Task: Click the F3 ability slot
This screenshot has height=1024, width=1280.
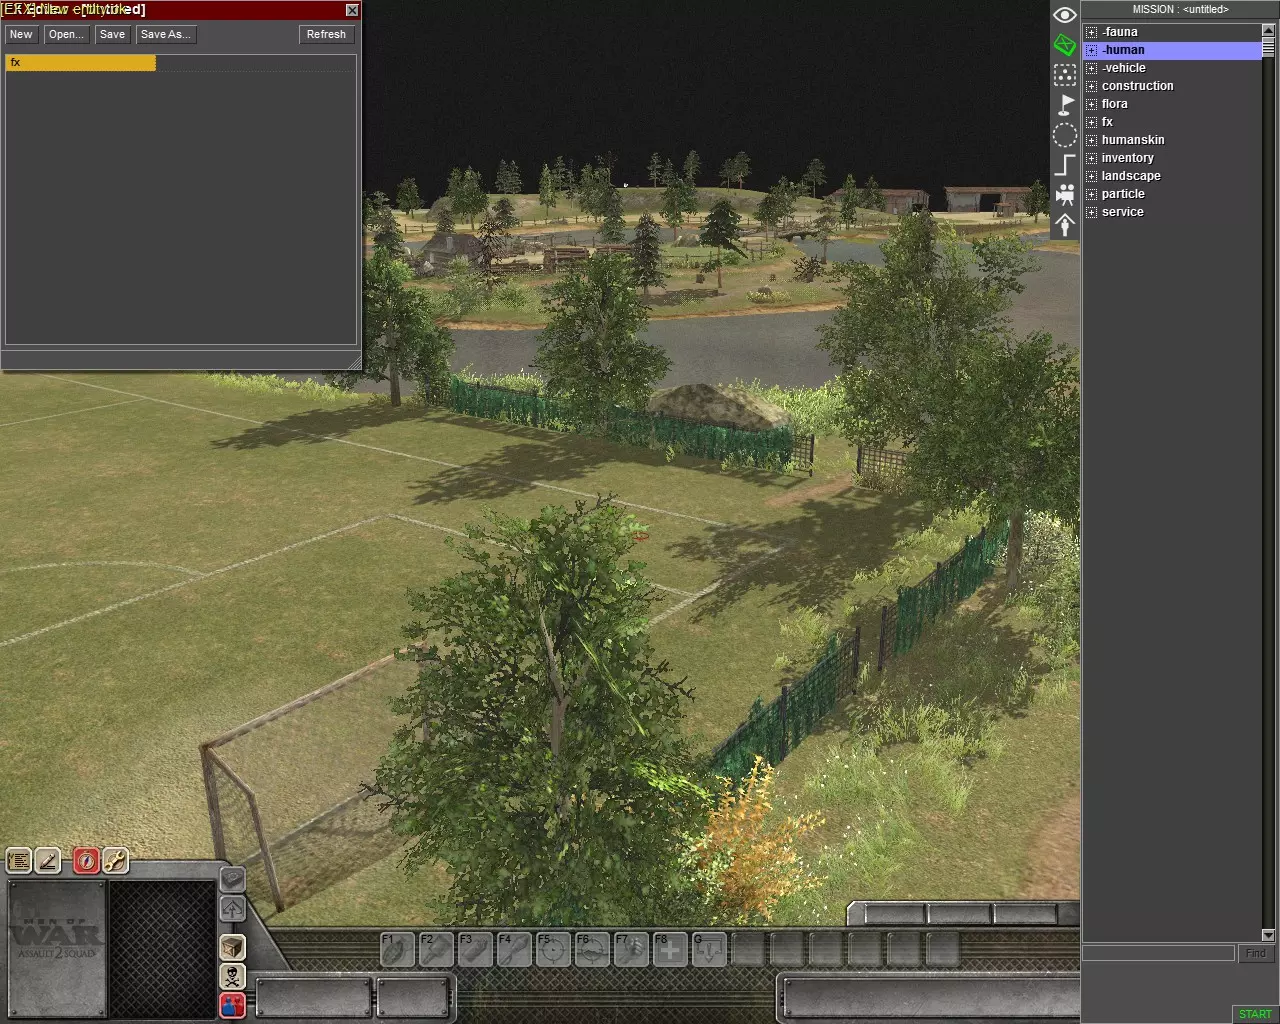Action: [x=475, y=949]
